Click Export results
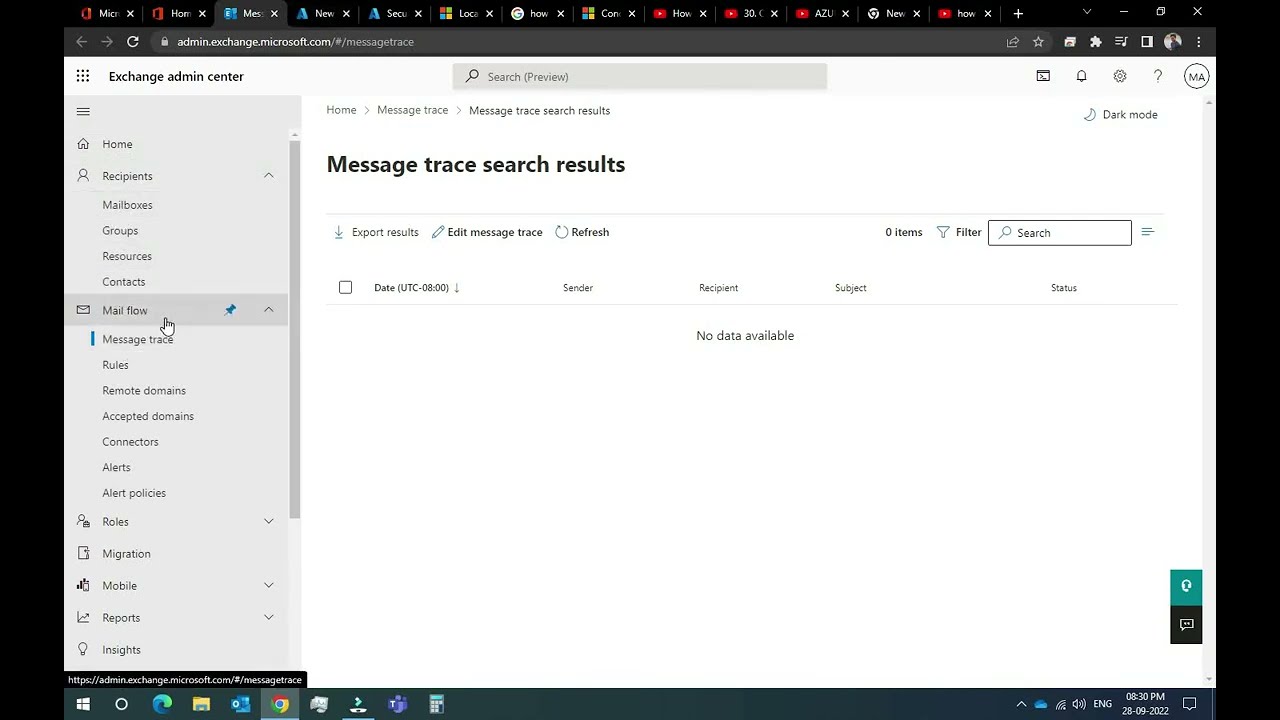 pos(376,232)
